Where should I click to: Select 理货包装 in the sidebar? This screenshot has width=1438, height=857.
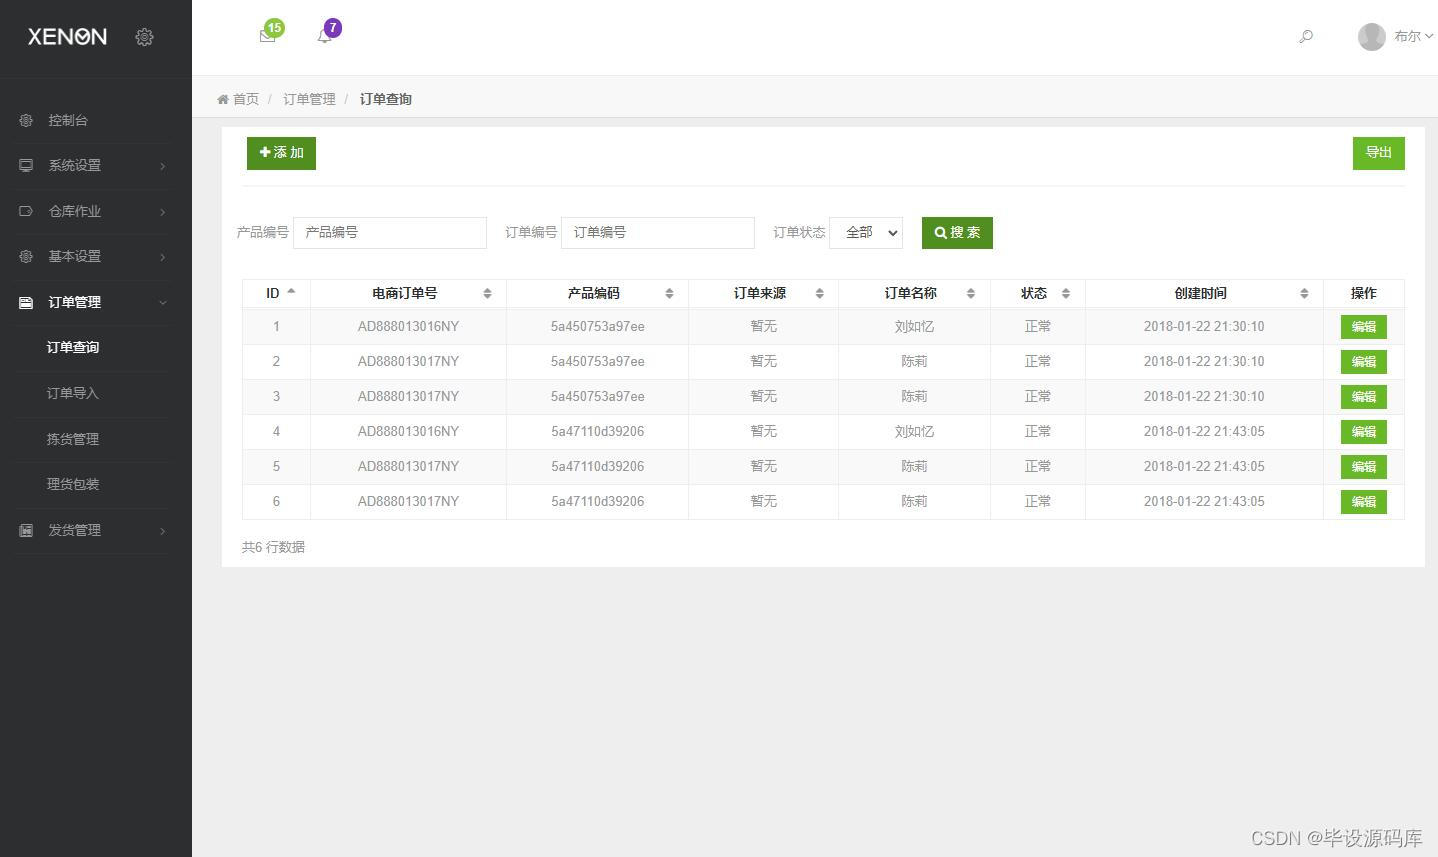(73, 484)
